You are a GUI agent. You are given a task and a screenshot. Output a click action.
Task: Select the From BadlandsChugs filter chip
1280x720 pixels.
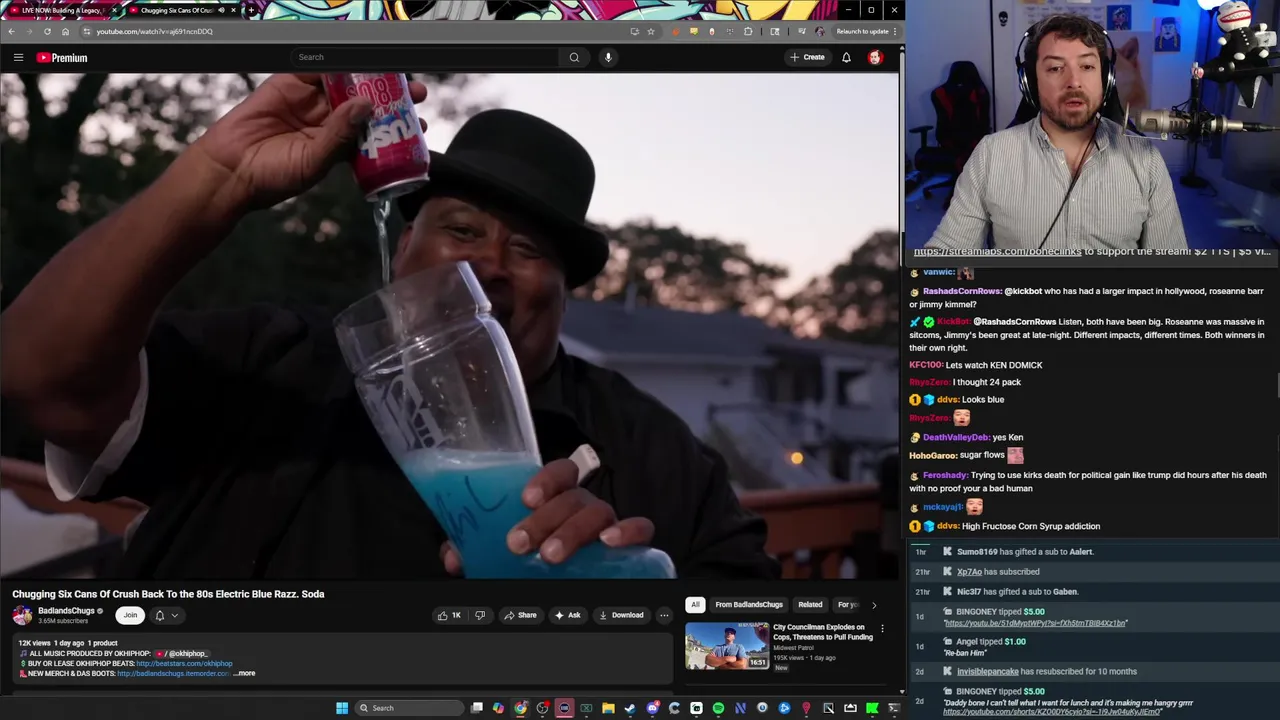[x=749, y=604]
